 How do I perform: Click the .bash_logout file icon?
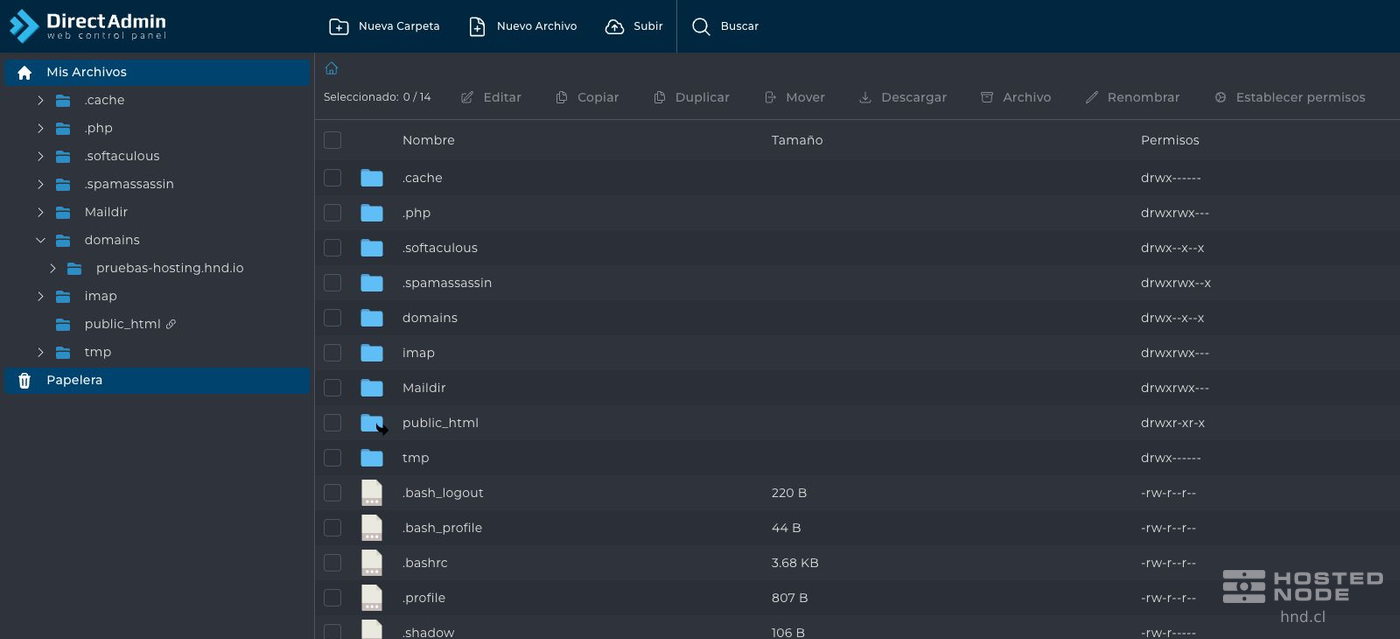point(372,493)
